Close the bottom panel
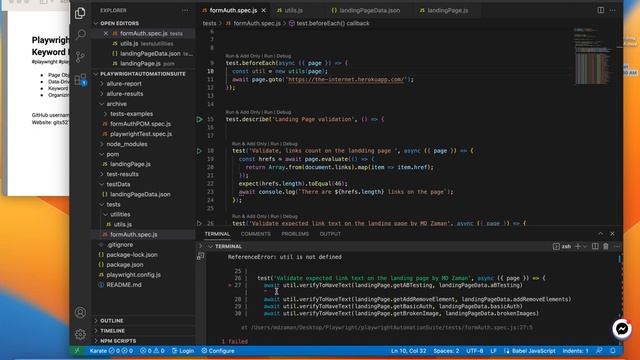Viewport: 640px width, 360px height. [x=612, y=233]
